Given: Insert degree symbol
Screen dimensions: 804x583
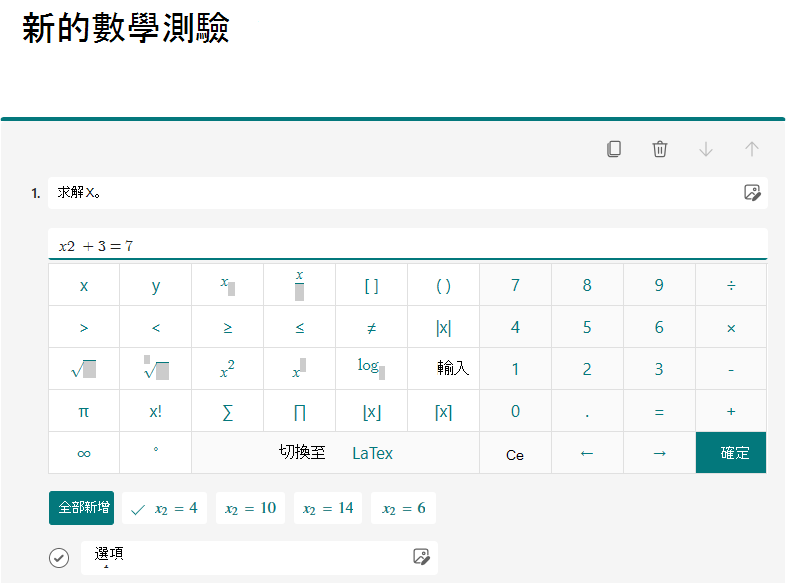Looking at the screenshot, I should 156,453.
